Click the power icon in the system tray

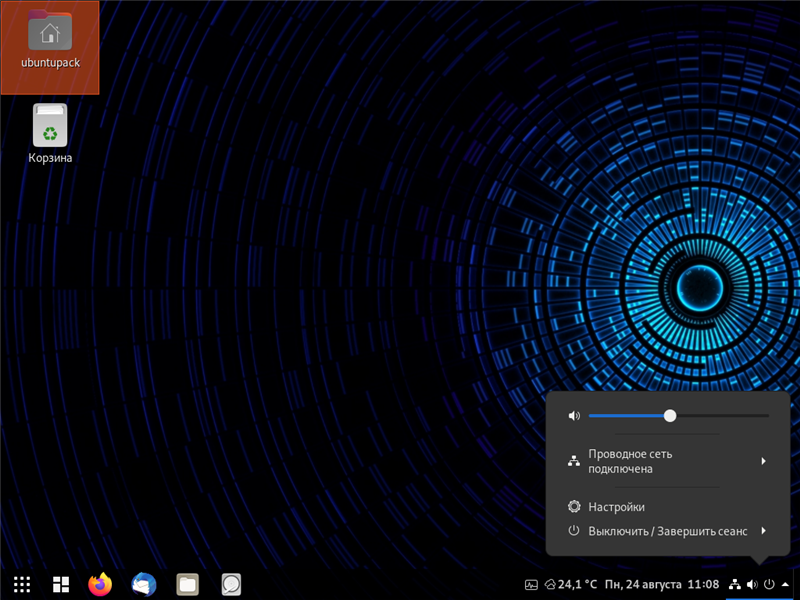(x=769, y=584)
